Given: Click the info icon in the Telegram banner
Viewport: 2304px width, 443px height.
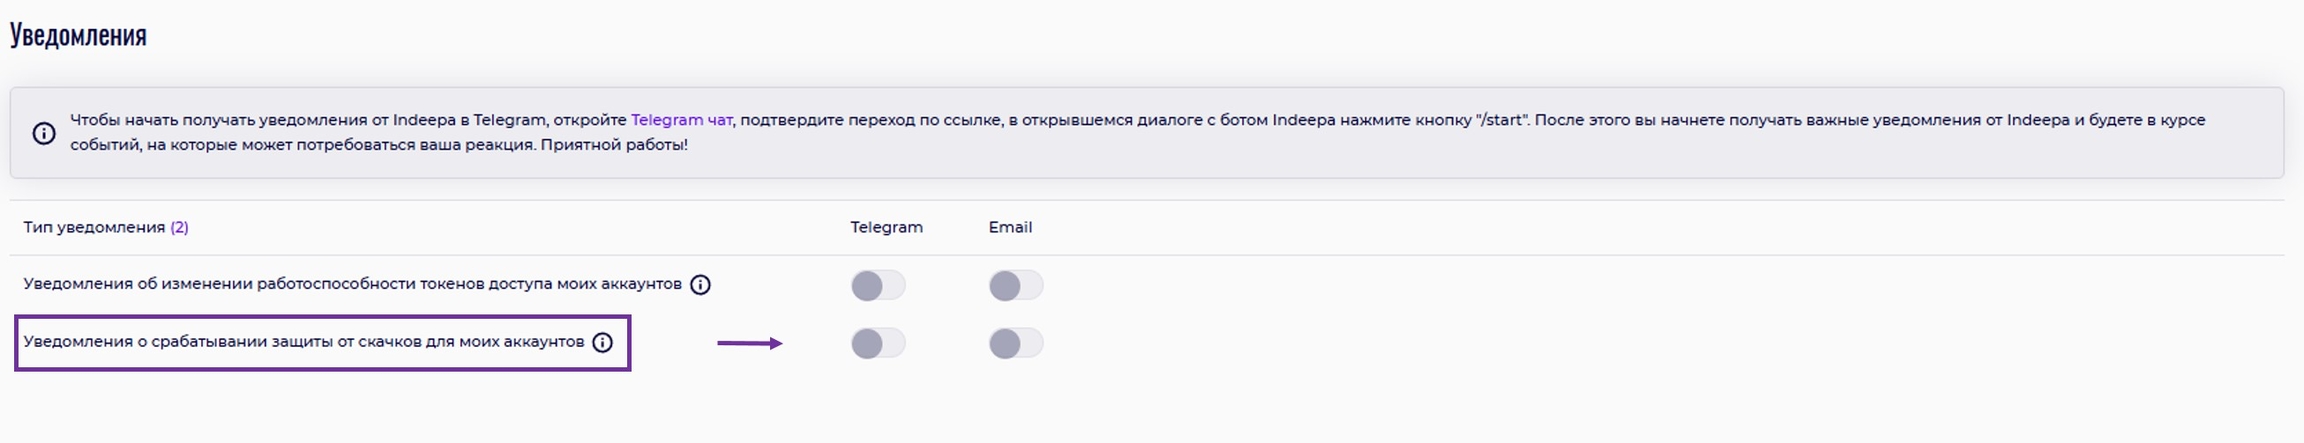Looking at the screenshot, I should [44, 133].
